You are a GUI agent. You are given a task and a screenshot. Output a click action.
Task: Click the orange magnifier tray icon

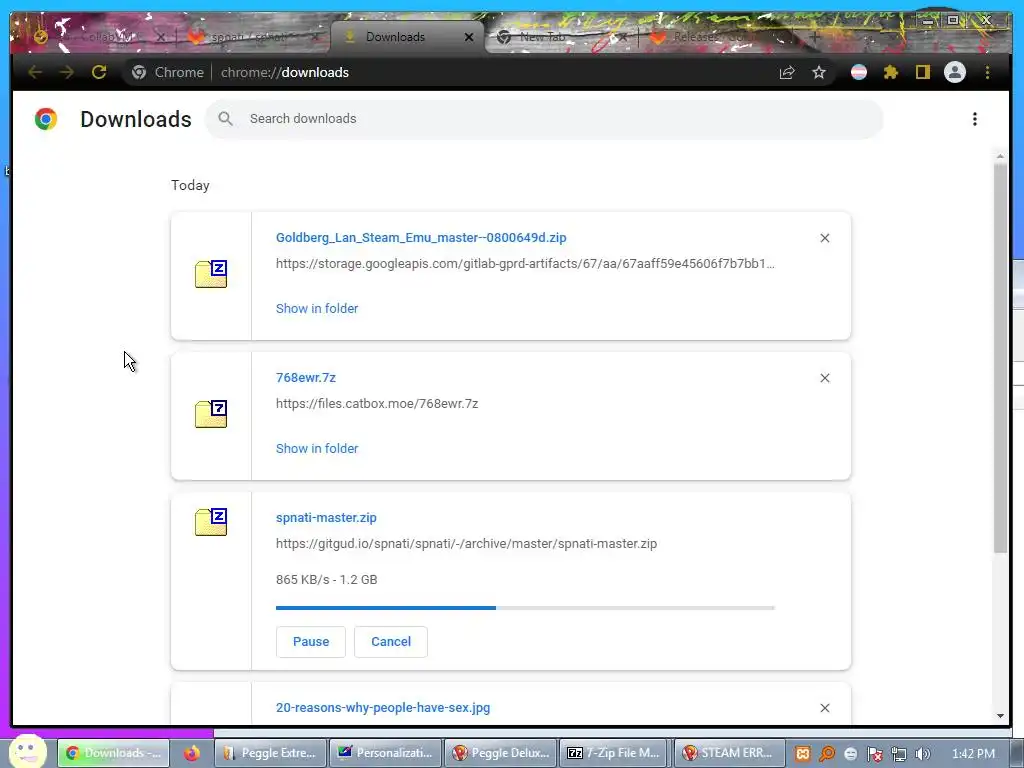827,754
